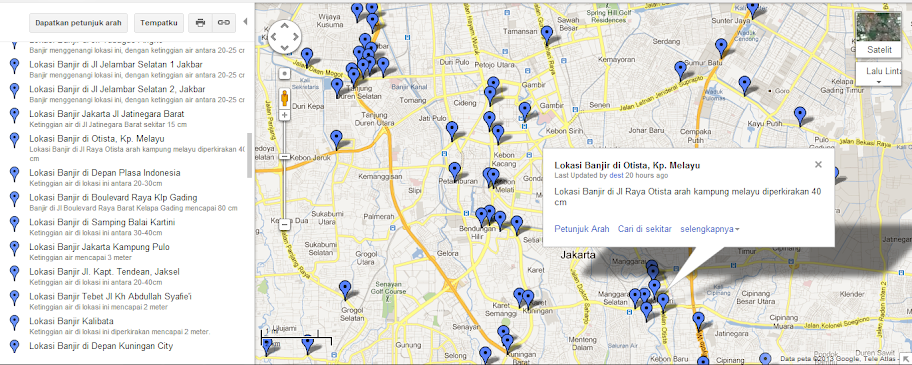Click Cari di sekitar link

(x=644, y=229)
